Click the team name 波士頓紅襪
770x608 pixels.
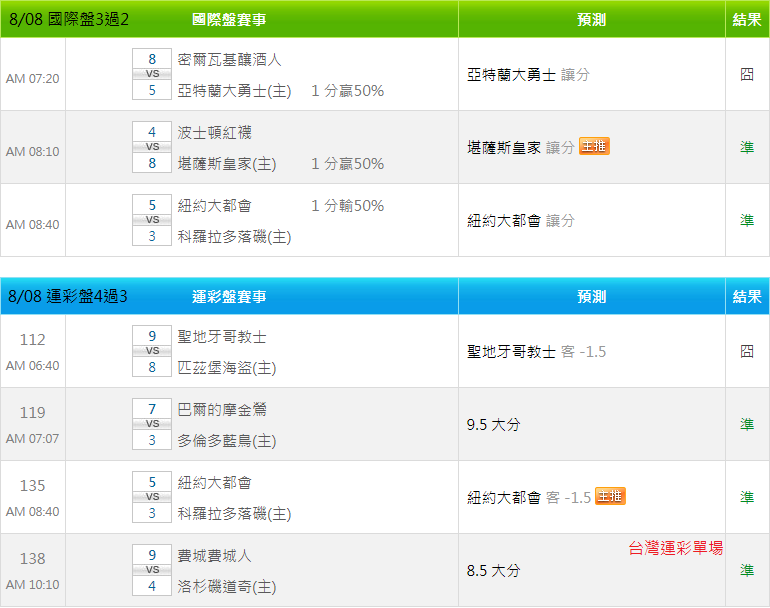pyautogui.click(x=215, y=133)
